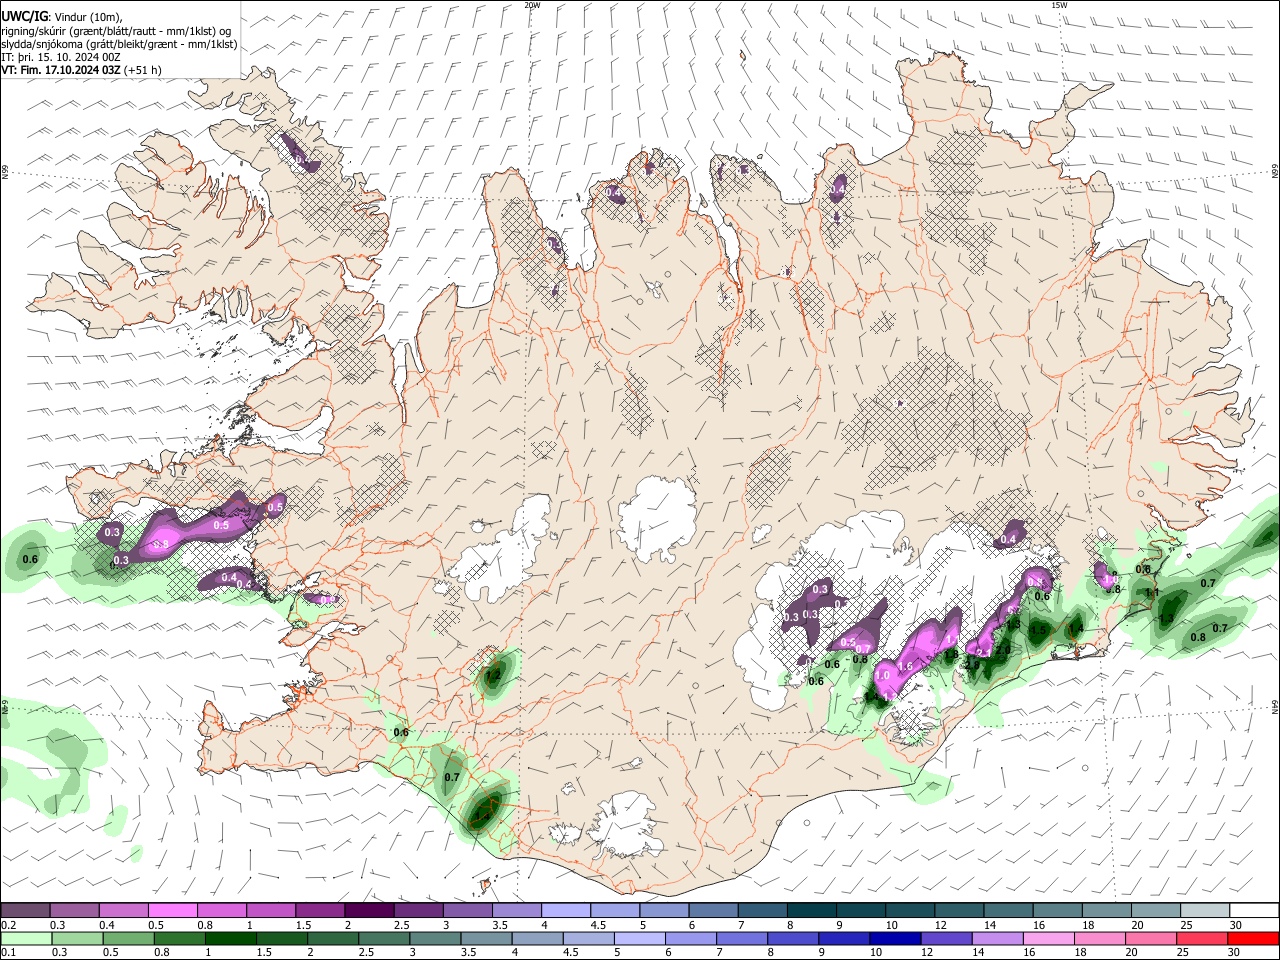Click the pink '1.6' snowfall value on the map

pos(907,666)
